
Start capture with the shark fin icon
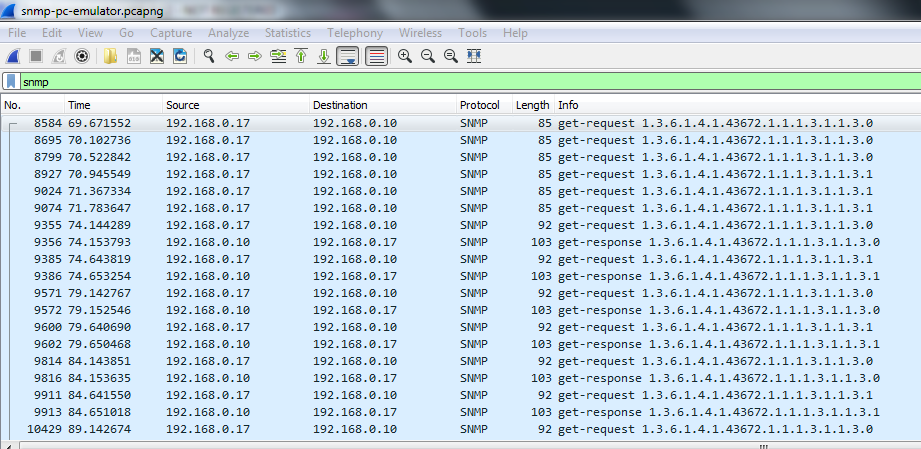click(x=13, y=56)
